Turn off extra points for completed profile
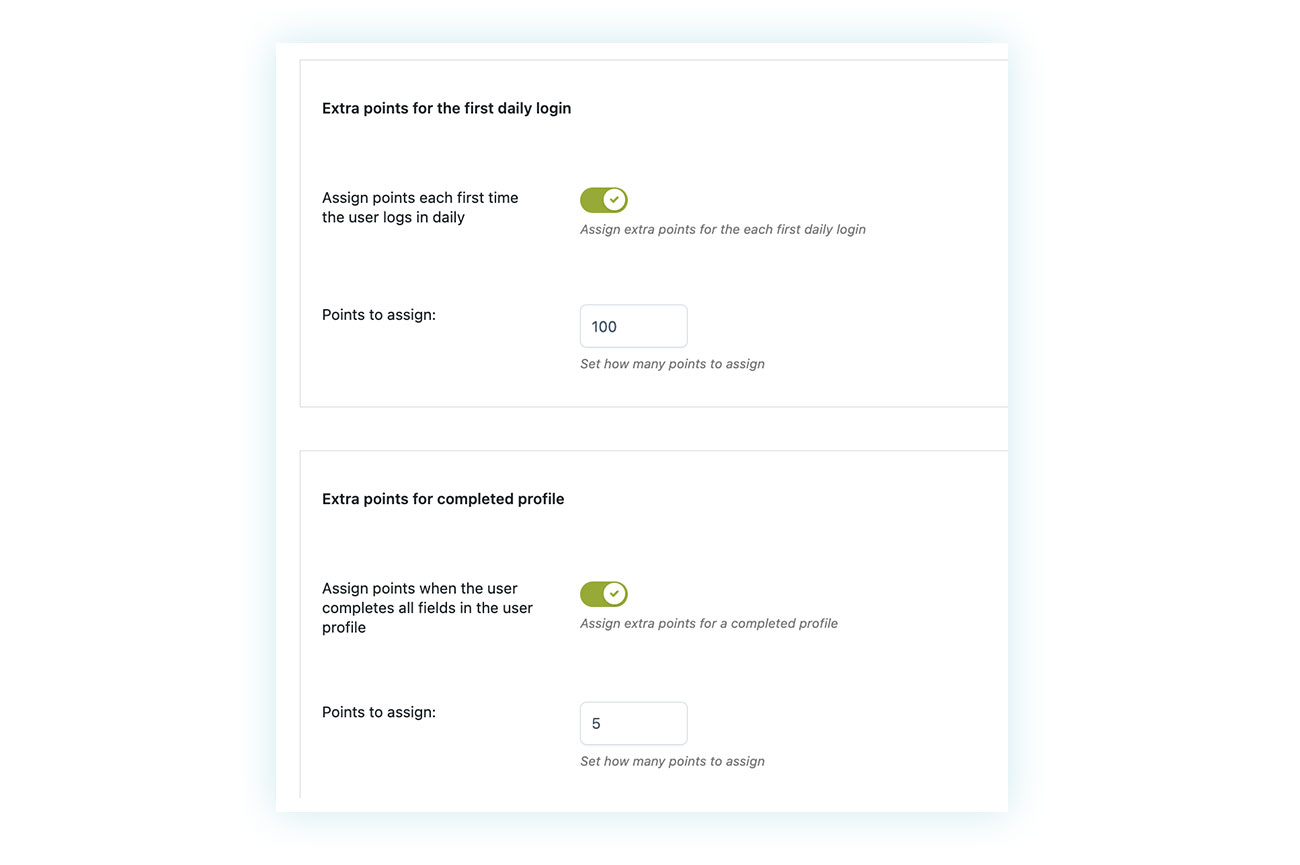The image size is (1300, 865). coord(603,593)
